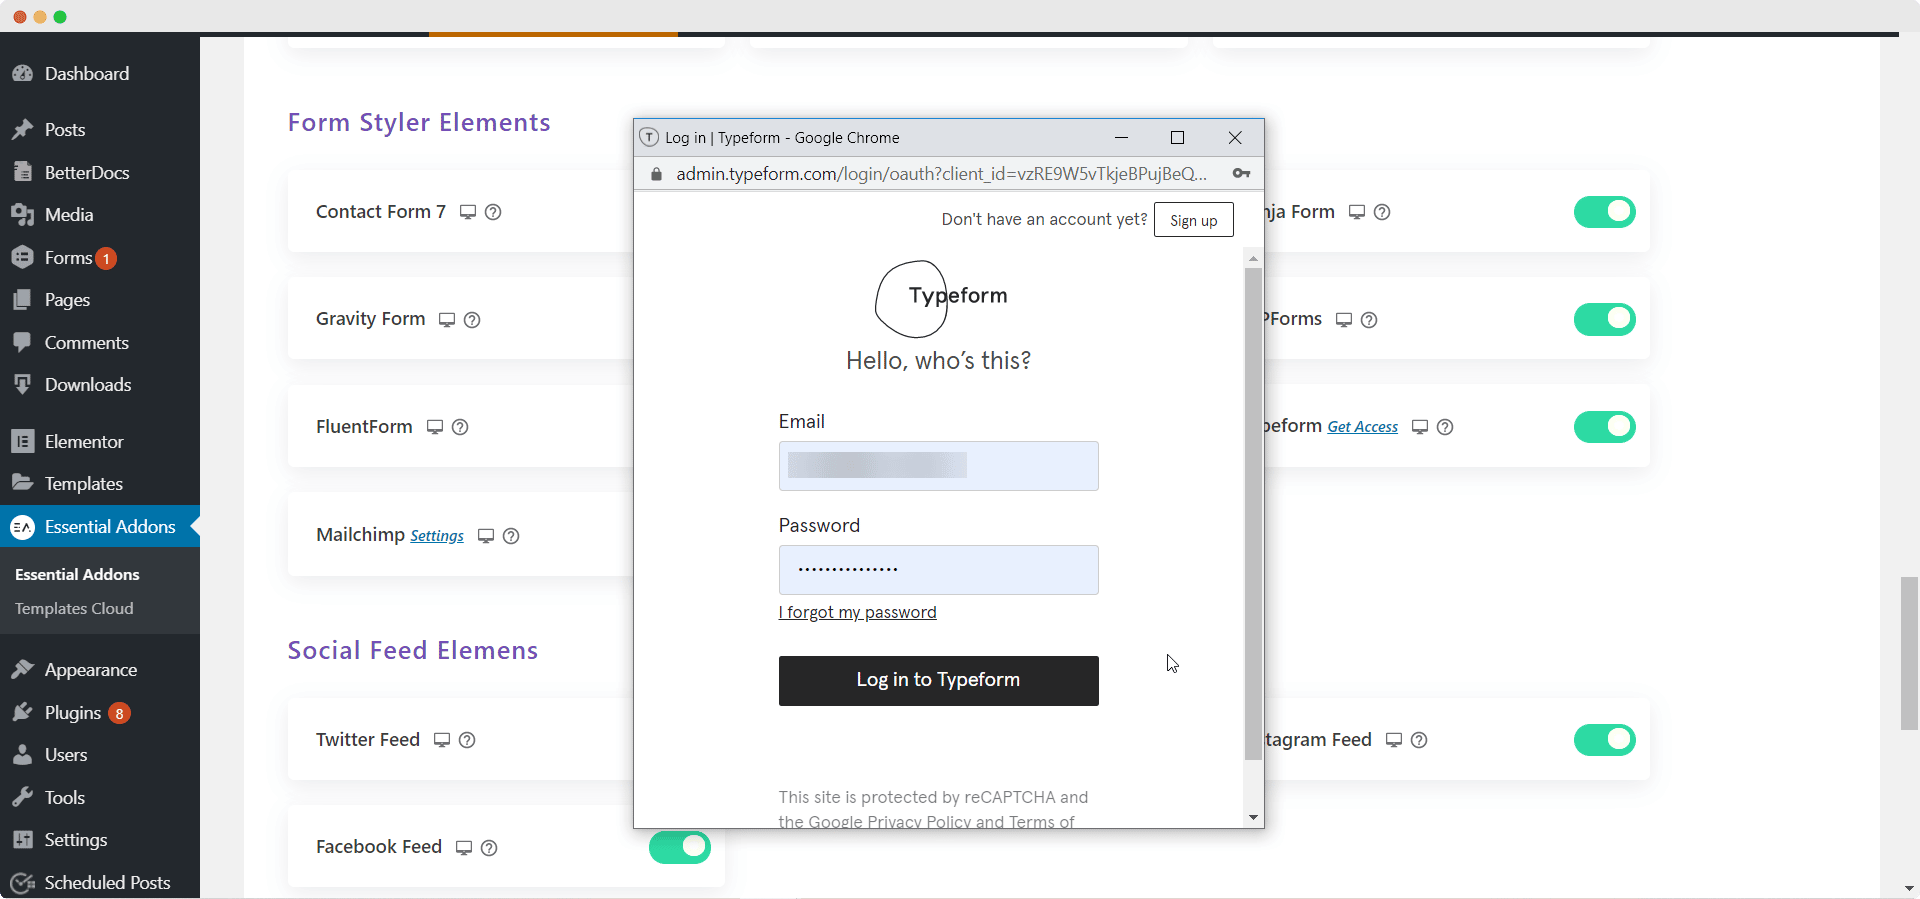Click the Elementor icon in sidebar

click(22, 441)
